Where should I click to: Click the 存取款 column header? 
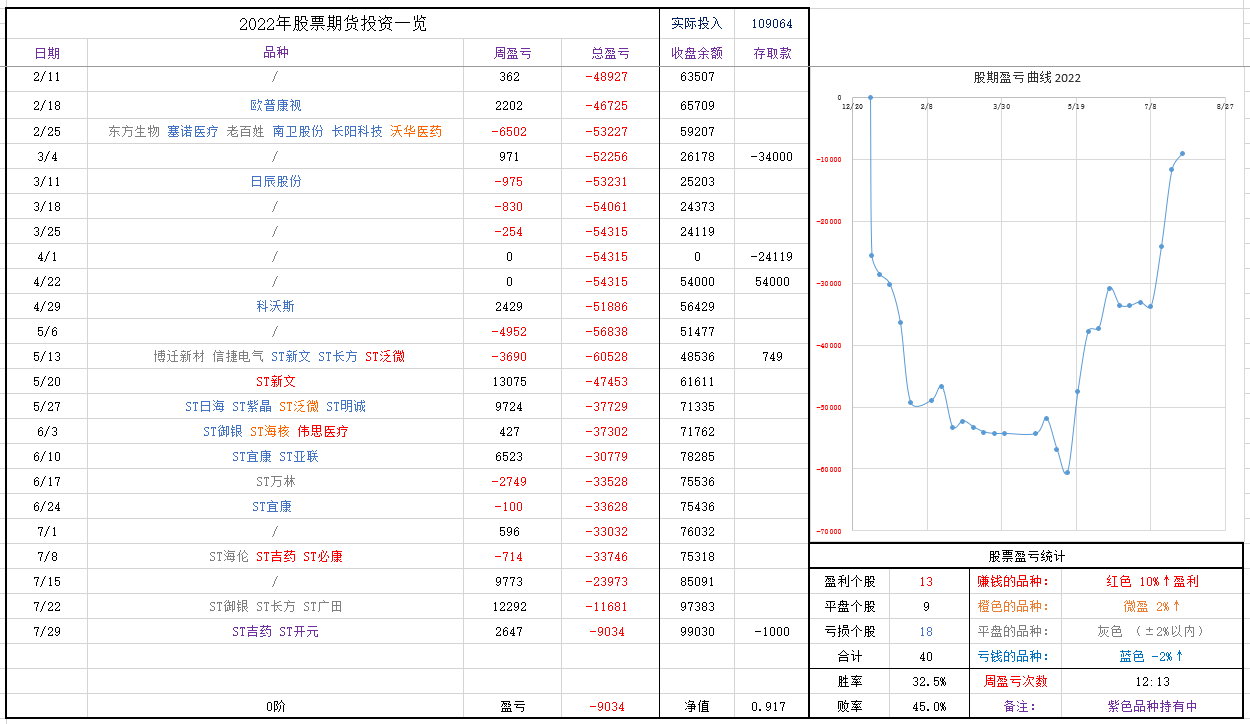pyautogui.click(x=772, y=53)
